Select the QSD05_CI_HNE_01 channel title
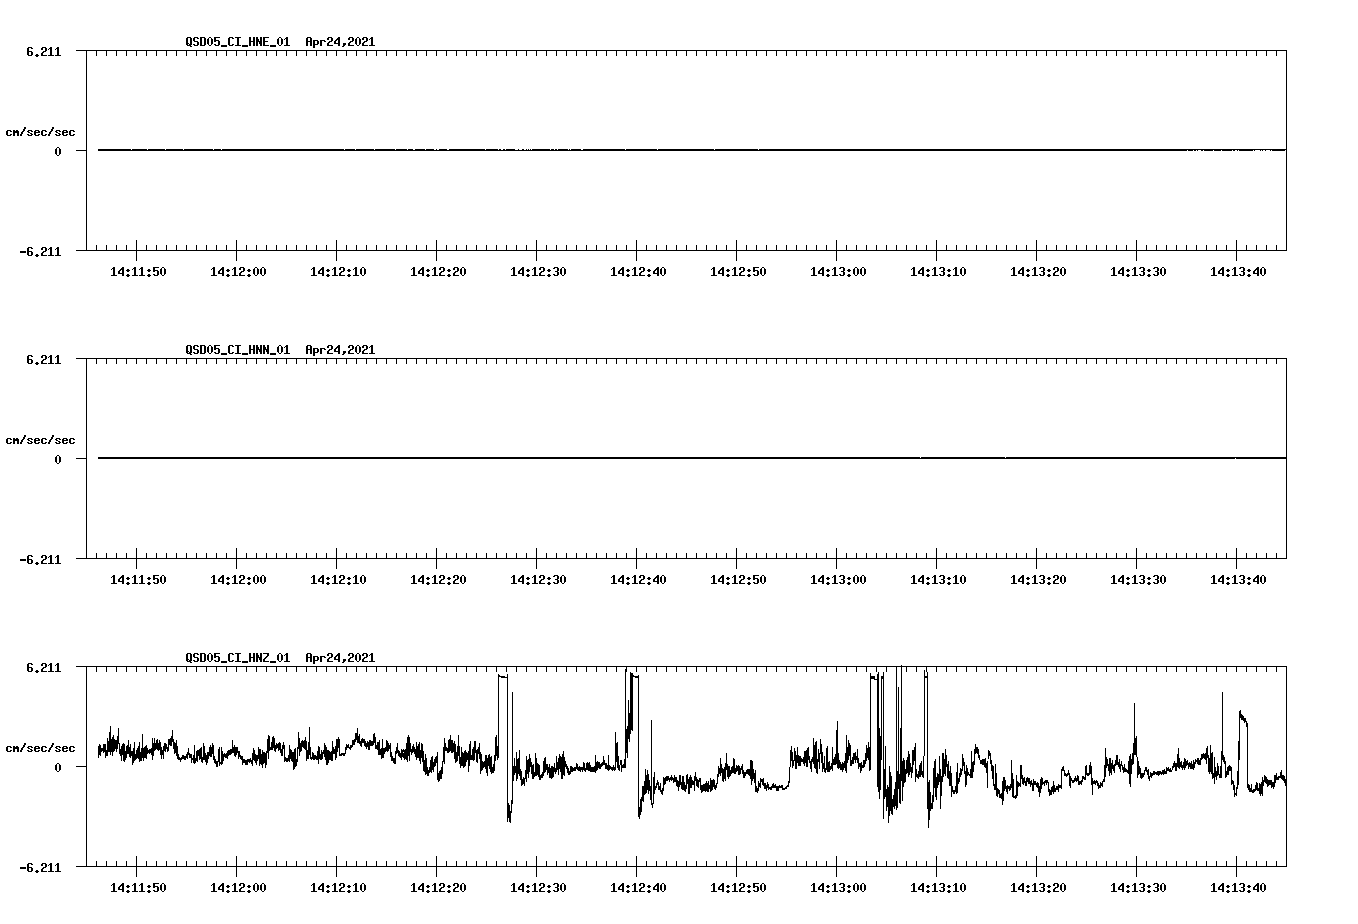The image size is (1358, 924). click(x=236, y=43)
